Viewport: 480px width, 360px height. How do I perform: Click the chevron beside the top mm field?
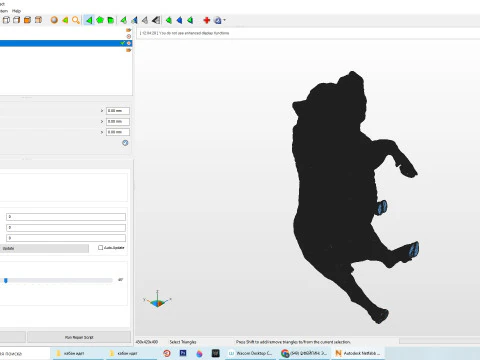click(102, 111)
